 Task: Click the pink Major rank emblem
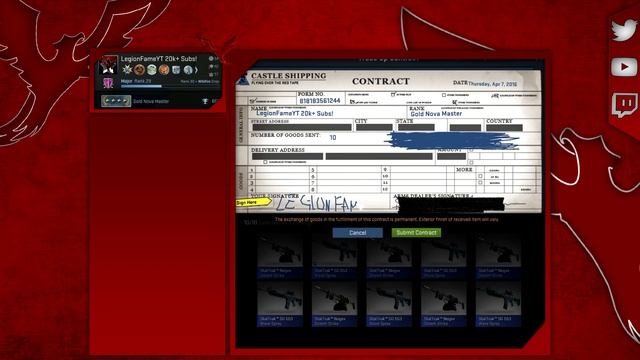[108, 83]
